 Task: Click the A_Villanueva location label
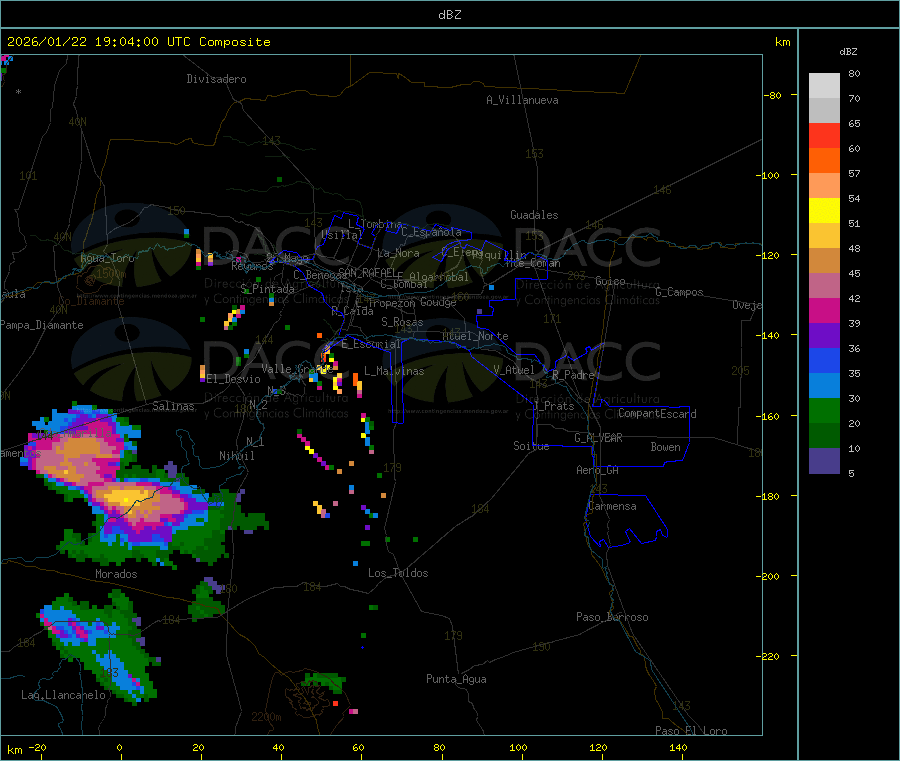coord(522,100)
